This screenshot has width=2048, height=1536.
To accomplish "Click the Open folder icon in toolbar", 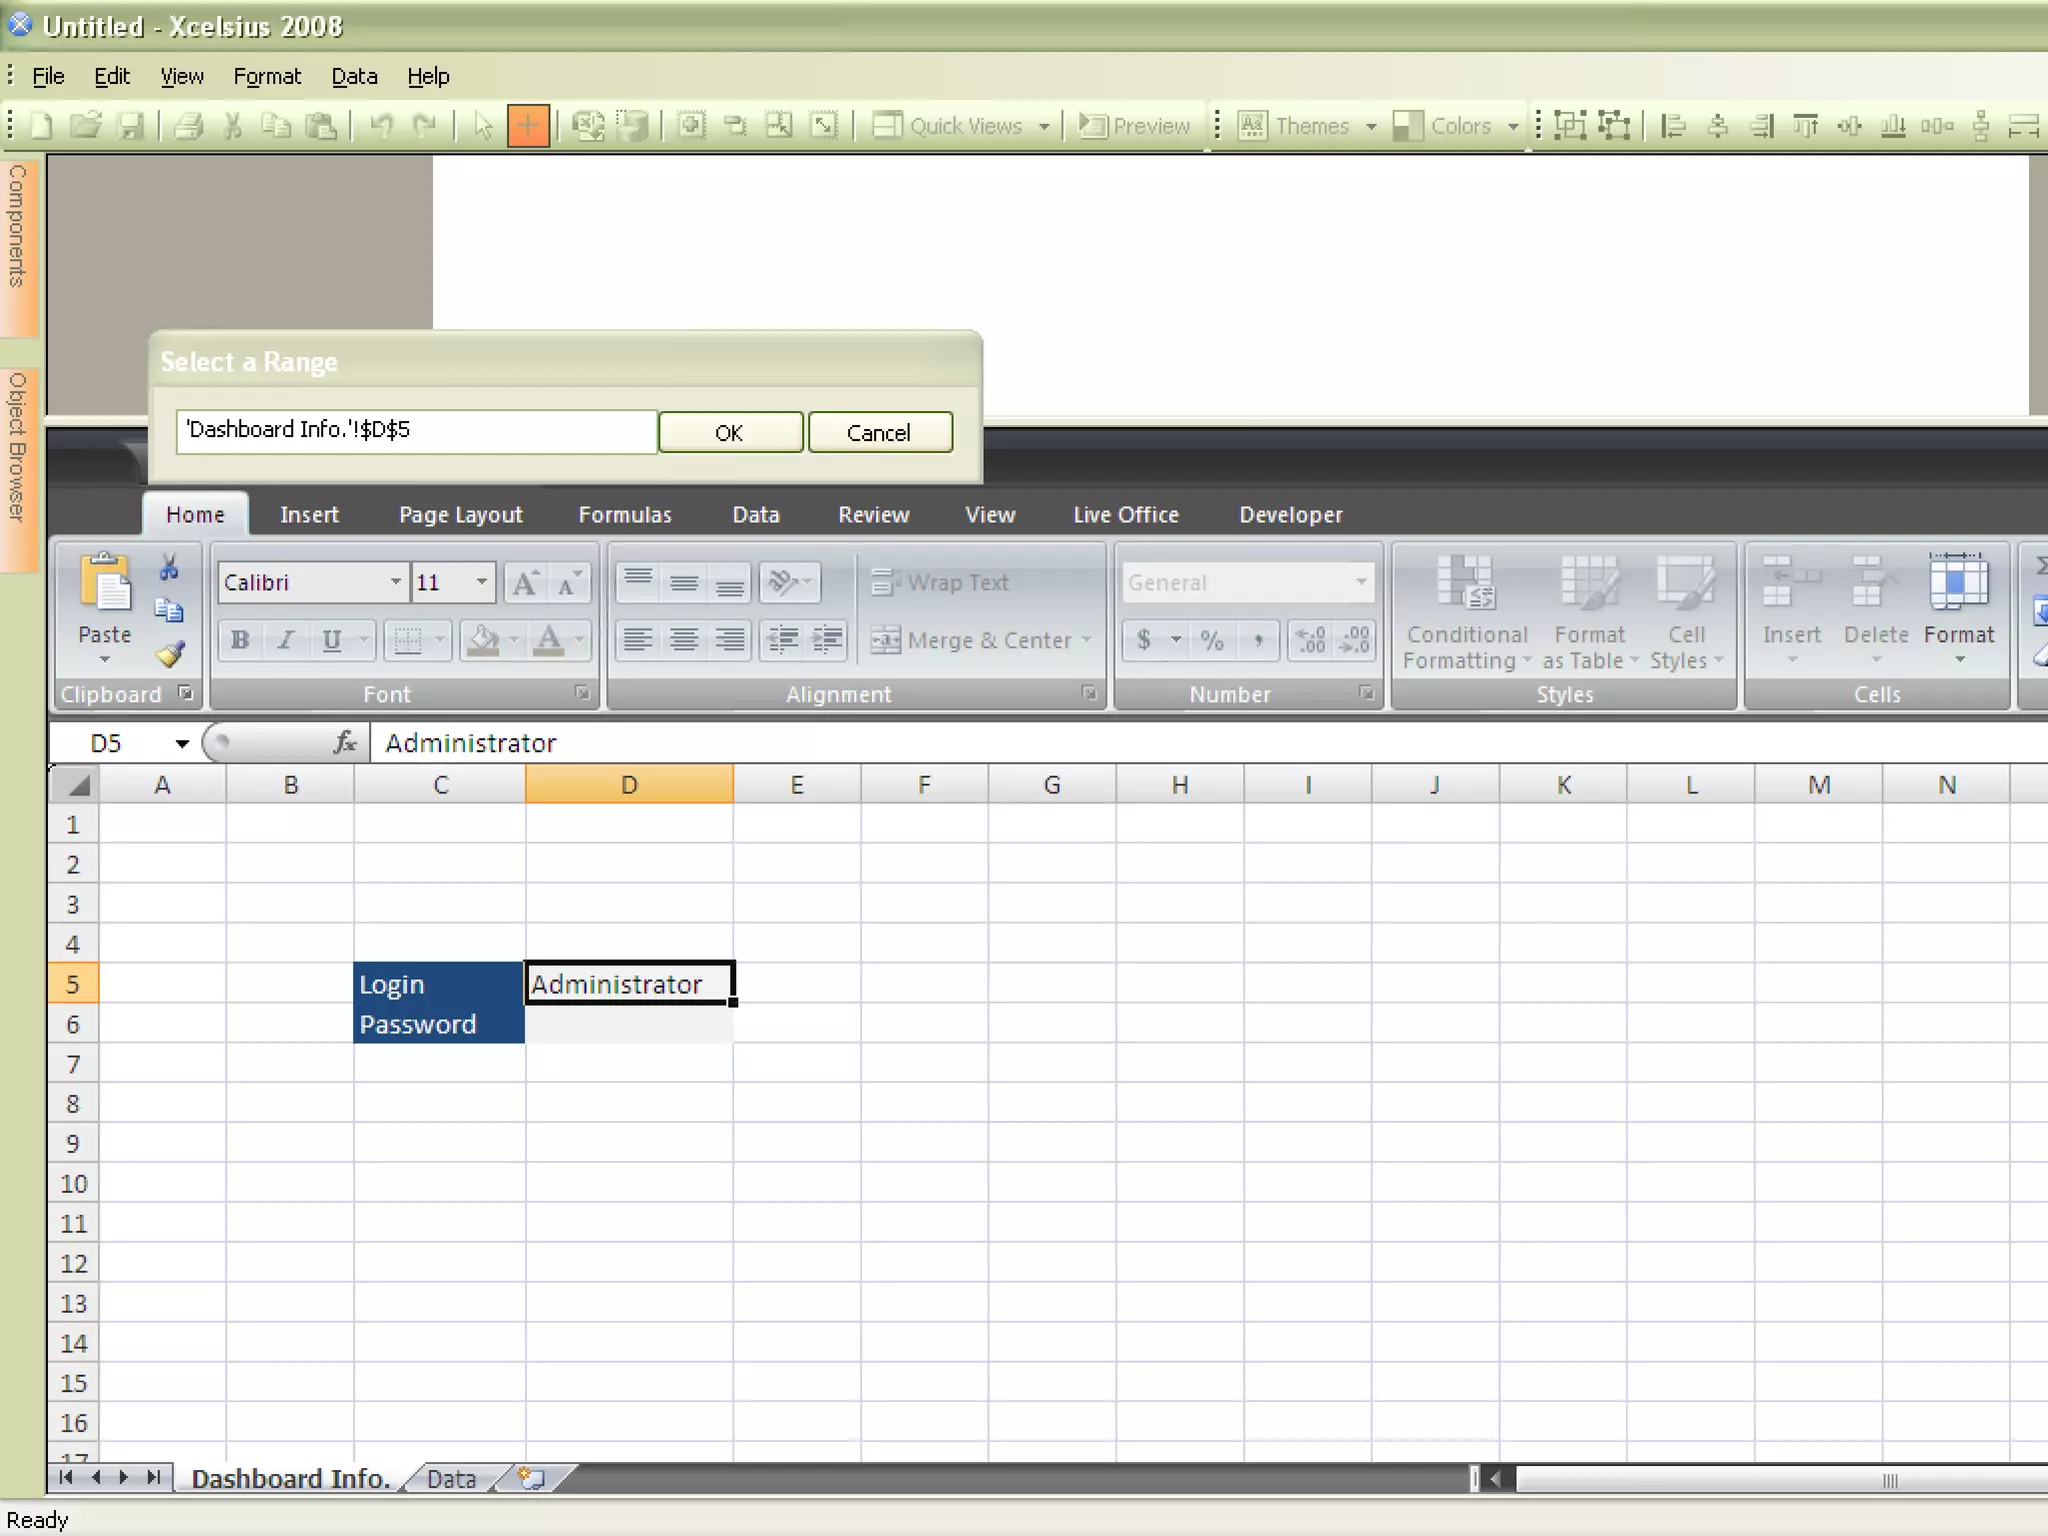I will coord(86,126).
